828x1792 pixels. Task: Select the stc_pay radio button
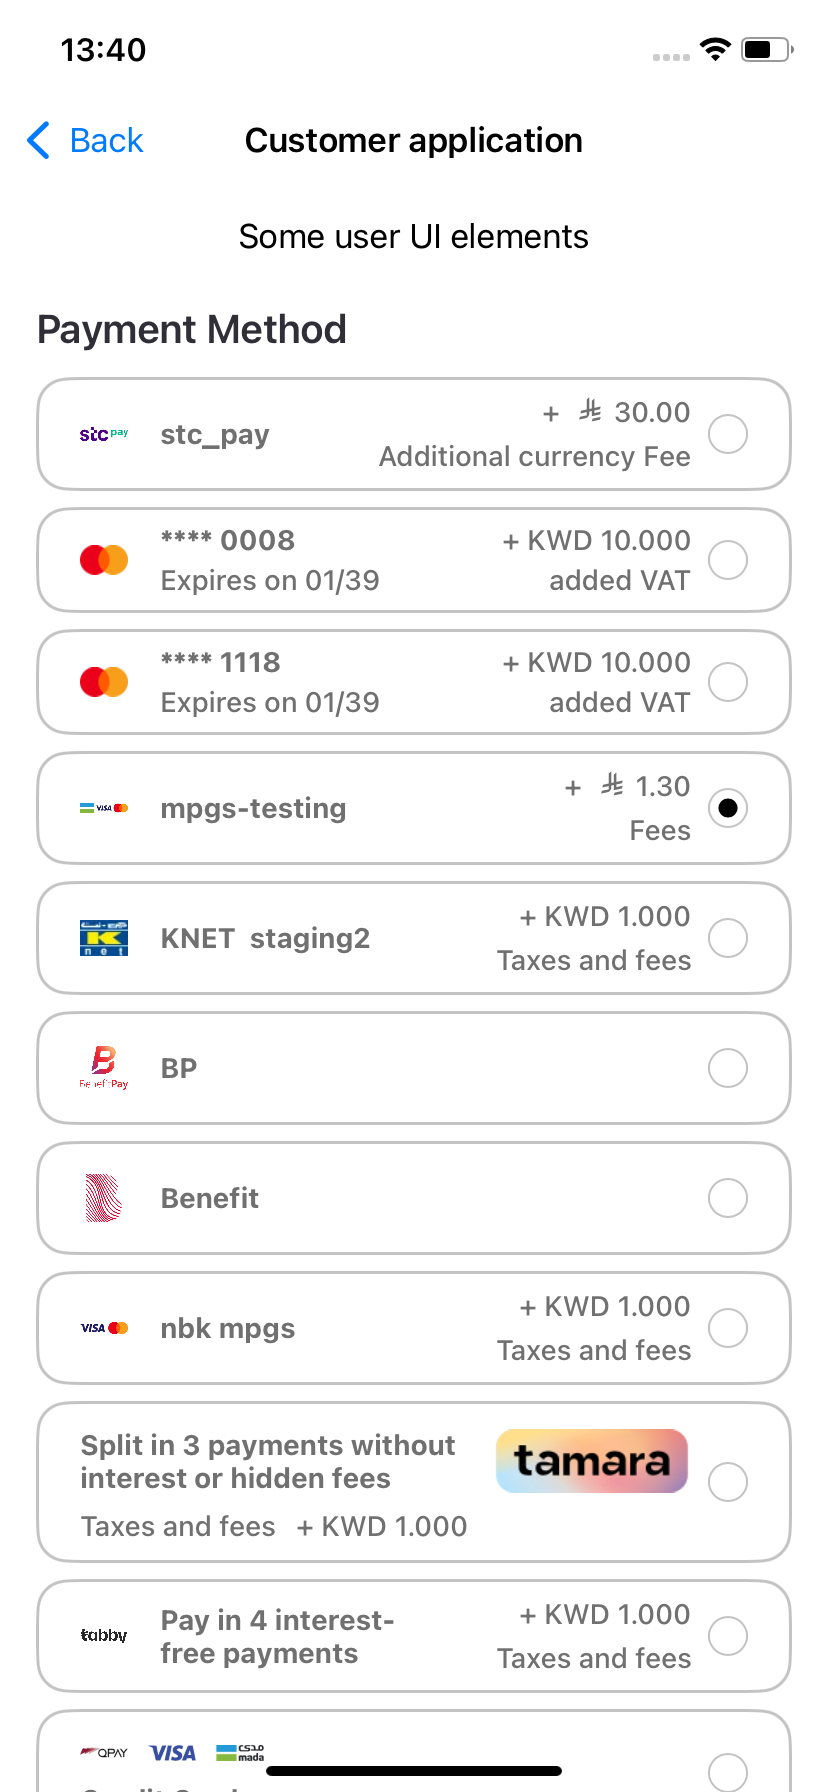pos(728,434)
